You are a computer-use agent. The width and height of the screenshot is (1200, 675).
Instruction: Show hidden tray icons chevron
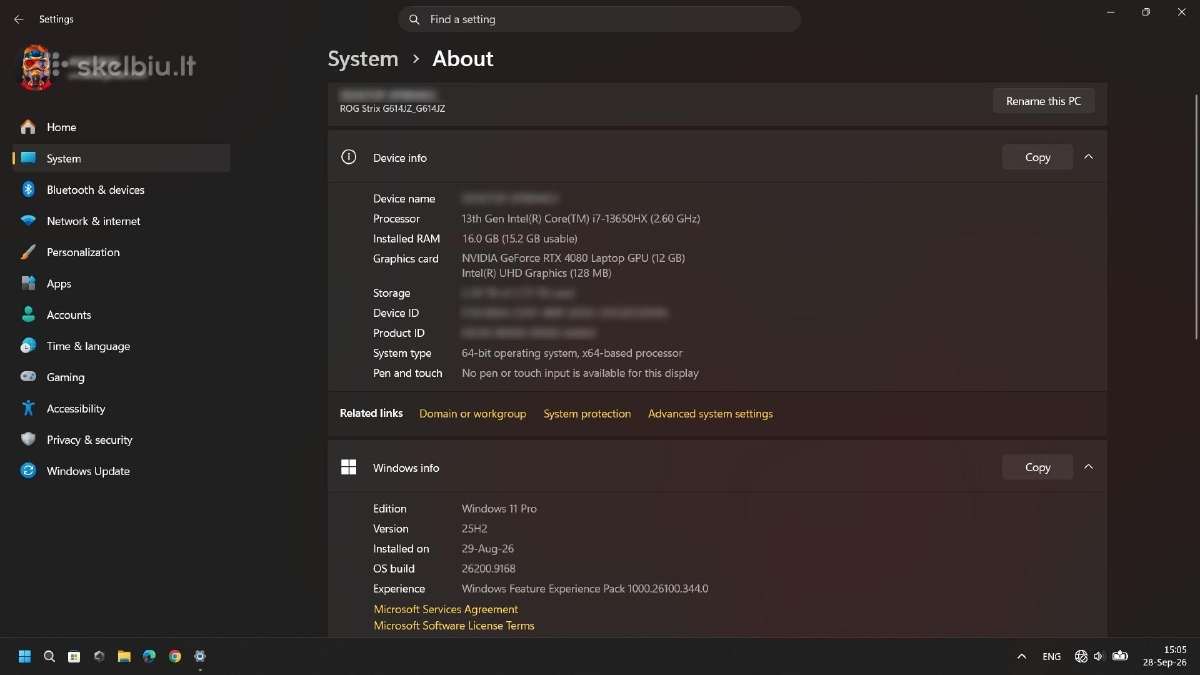click(x=1021, y=657)
